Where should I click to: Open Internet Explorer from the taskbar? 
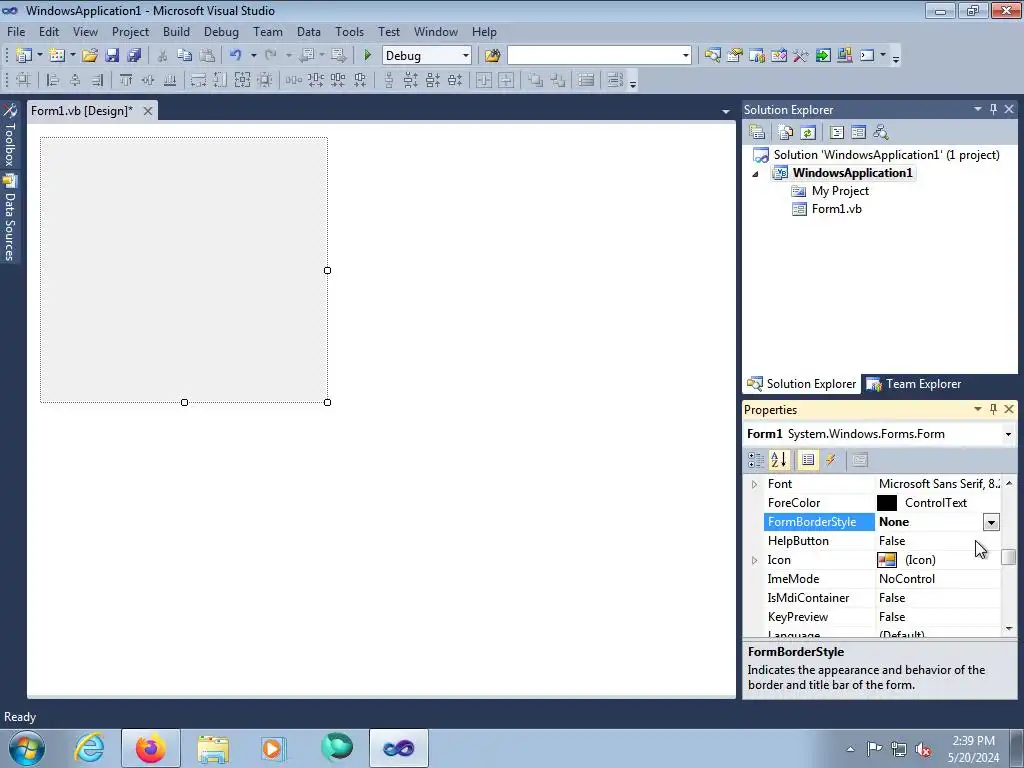[89, 748]
